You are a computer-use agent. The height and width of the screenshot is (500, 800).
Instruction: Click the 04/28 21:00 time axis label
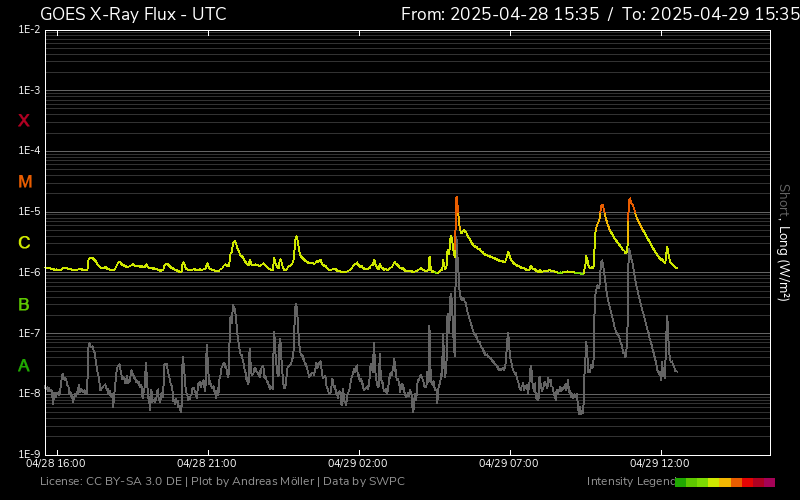pos(207,463)
